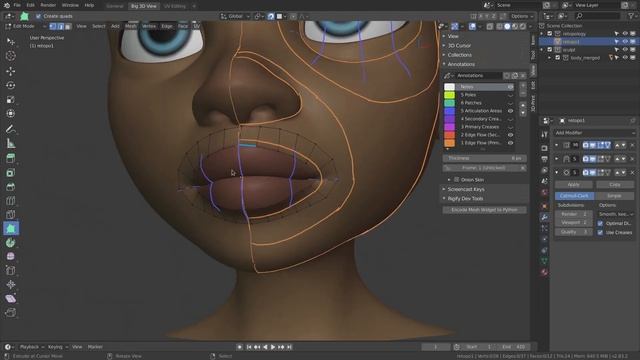640x360 pixels.
Task: Expand the Rigify Dev Tools panel
Action: pyautogui.click(x=465, y=199)
